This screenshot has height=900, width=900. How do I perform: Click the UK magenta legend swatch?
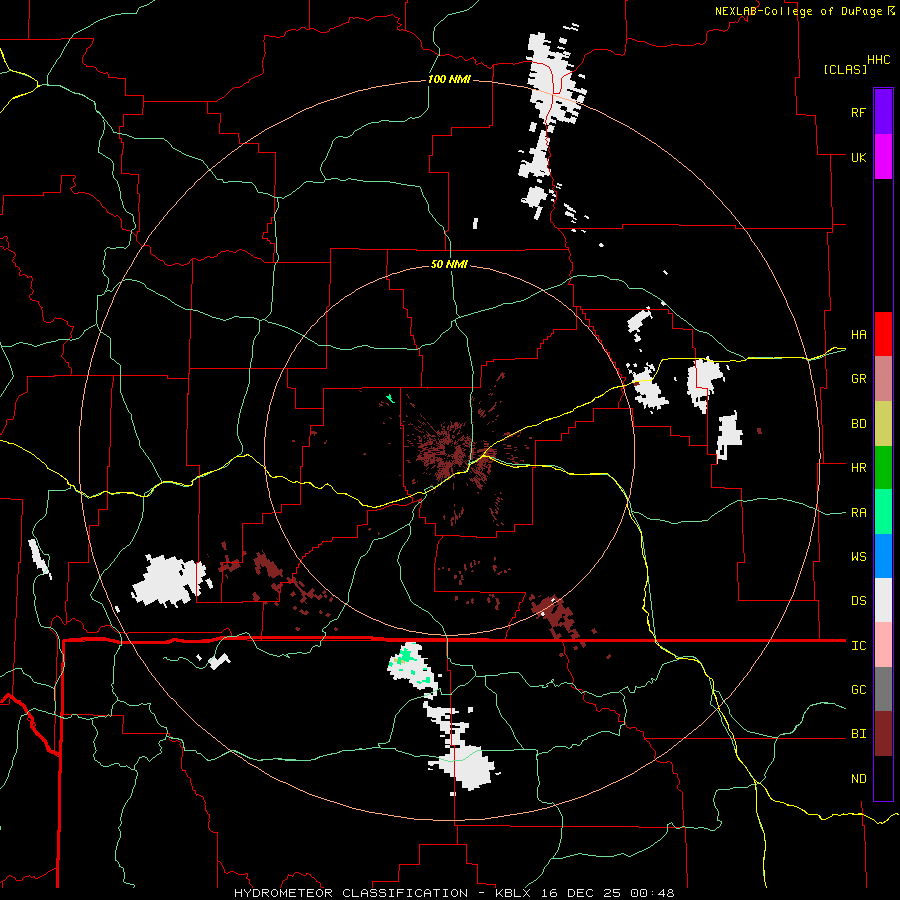tap(883, 157)
